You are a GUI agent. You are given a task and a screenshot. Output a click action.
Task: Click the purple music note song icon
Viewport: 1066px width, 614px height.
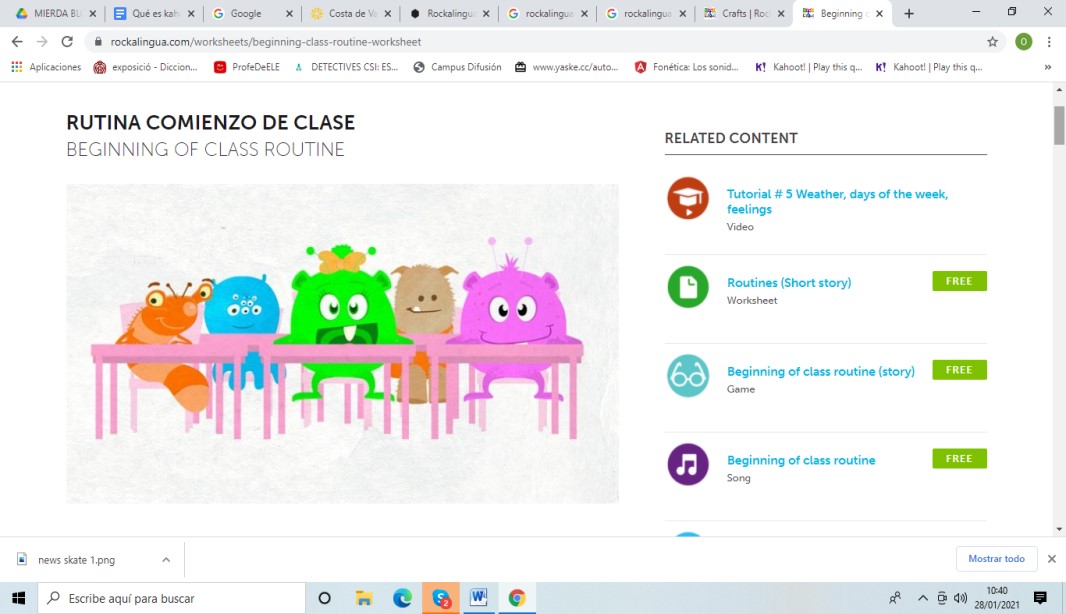click(x=687, y=464)
